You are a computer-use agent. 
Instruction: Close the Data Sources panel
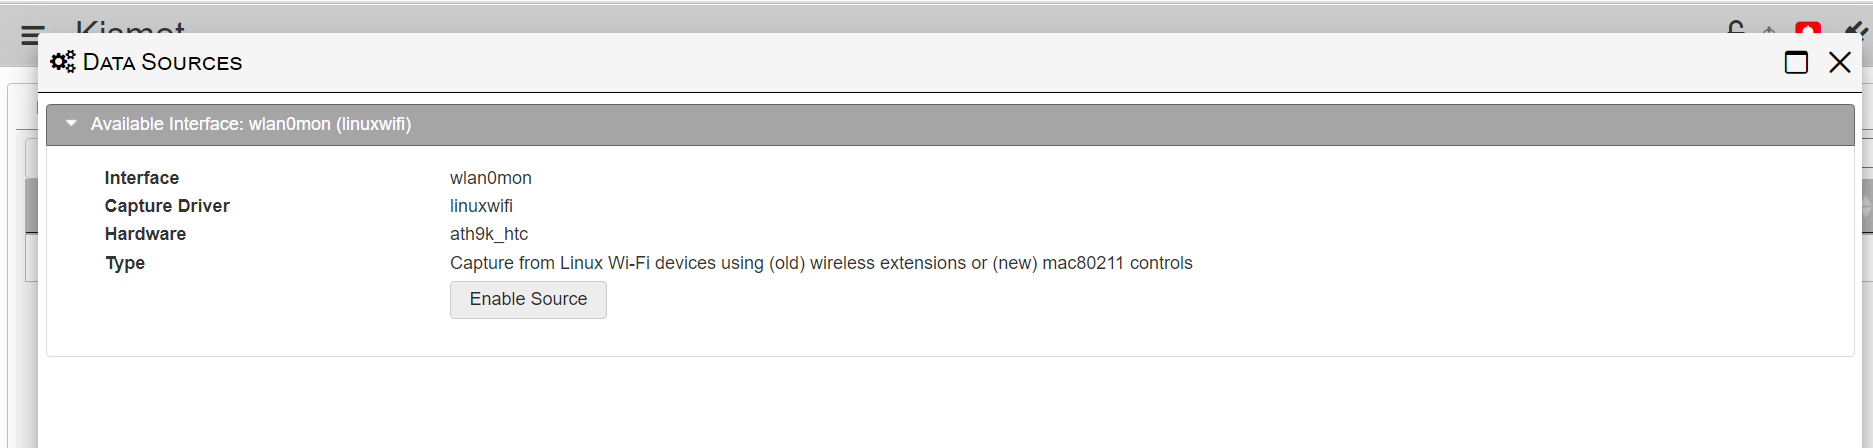tap(1839, 63)
